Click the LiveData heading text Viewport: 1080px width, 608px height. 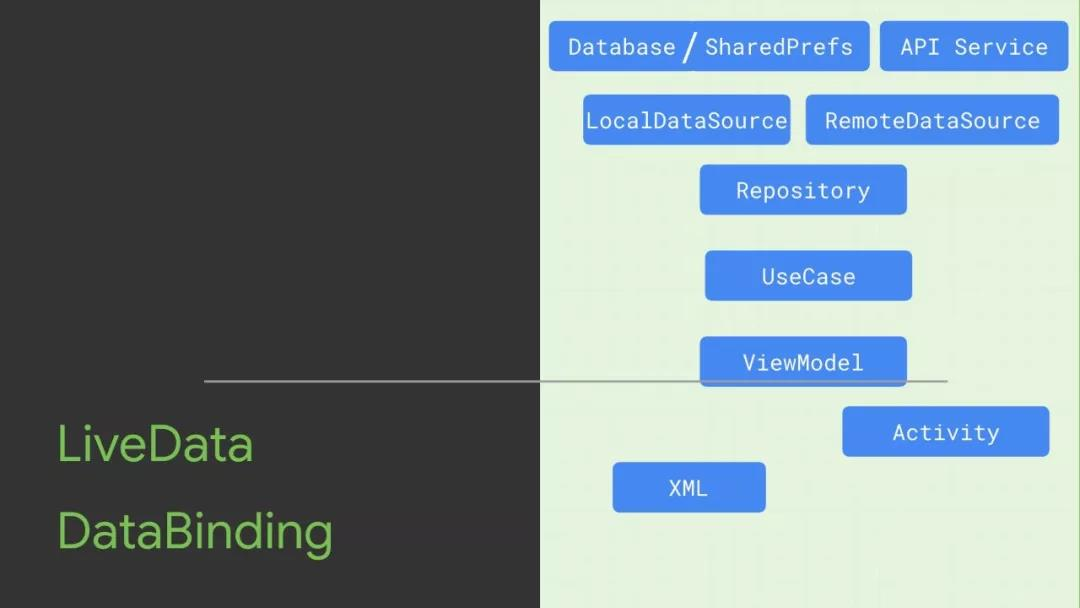coord(155,444)
